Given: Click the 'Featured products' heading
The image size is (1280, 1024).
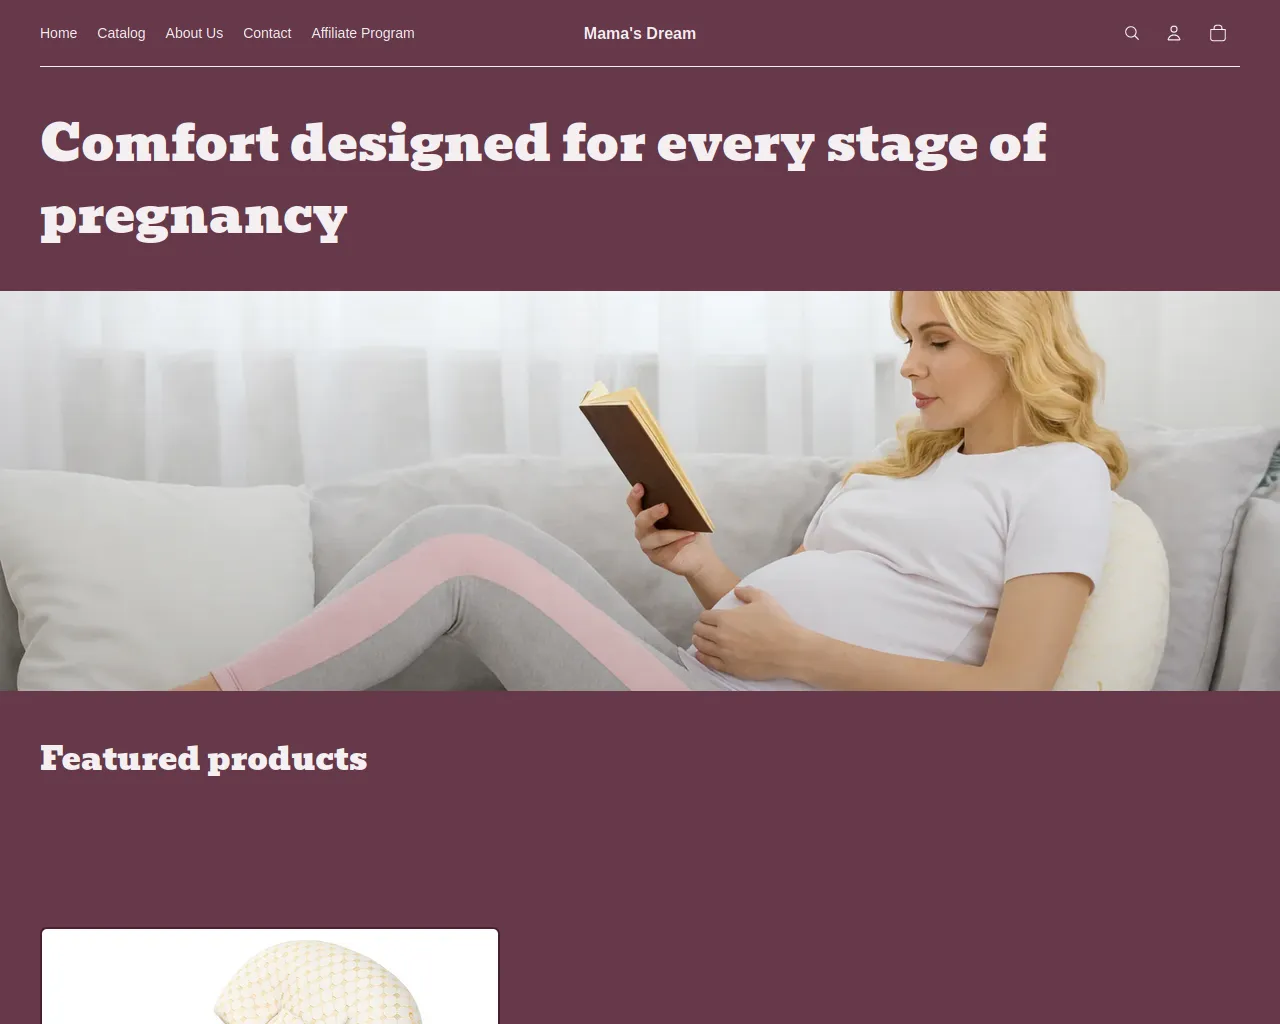Looking at the screenshot, I should (x=203, y=758).
